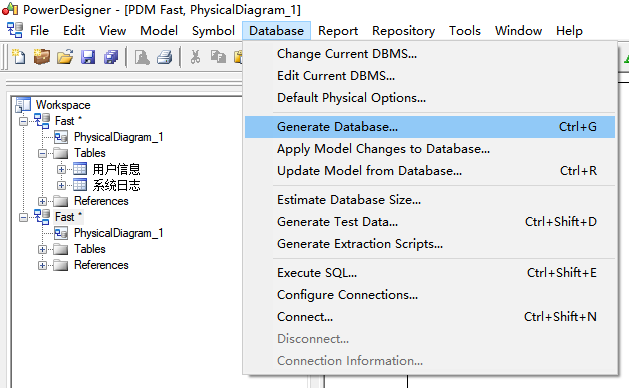Click the Save floppy disk icon
The image size is (629, 388).
pos(88,57)
